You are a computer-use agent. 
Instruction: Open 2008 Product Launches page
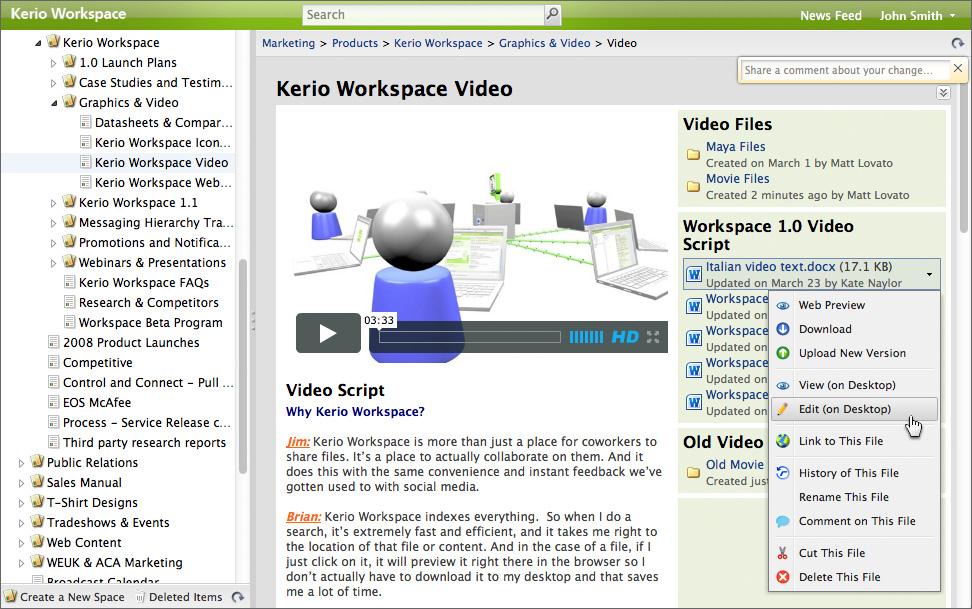(x=131, y=342)
